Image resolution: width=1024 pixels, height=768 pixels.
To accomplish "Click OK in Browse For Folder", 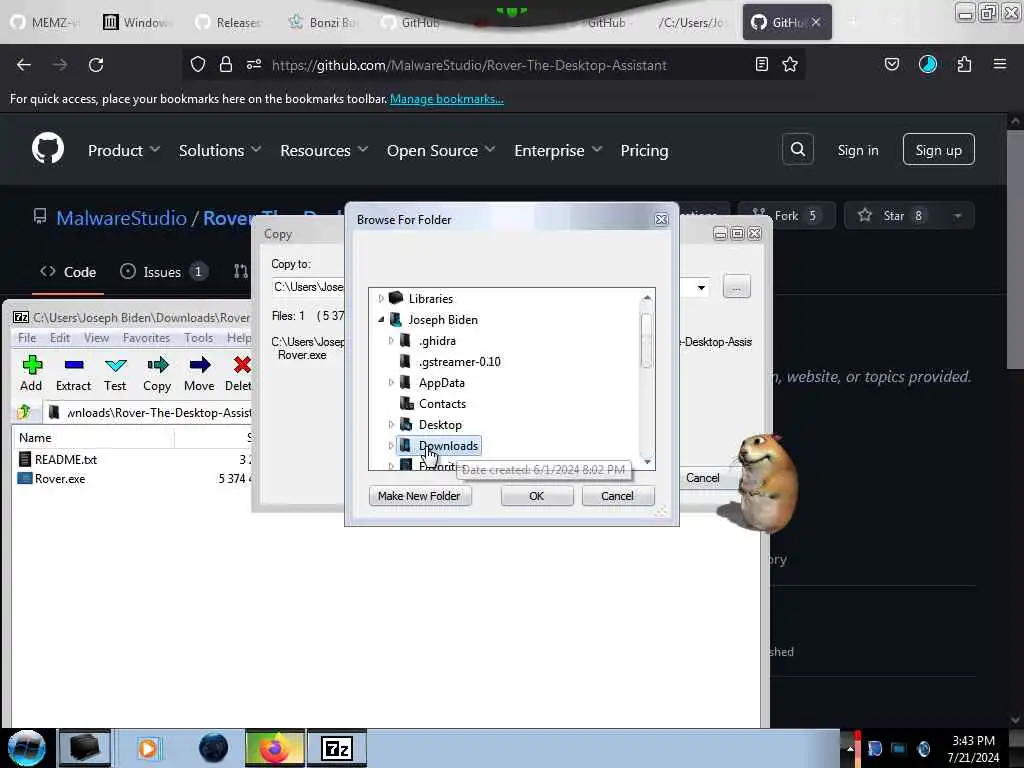I will 537,496.
